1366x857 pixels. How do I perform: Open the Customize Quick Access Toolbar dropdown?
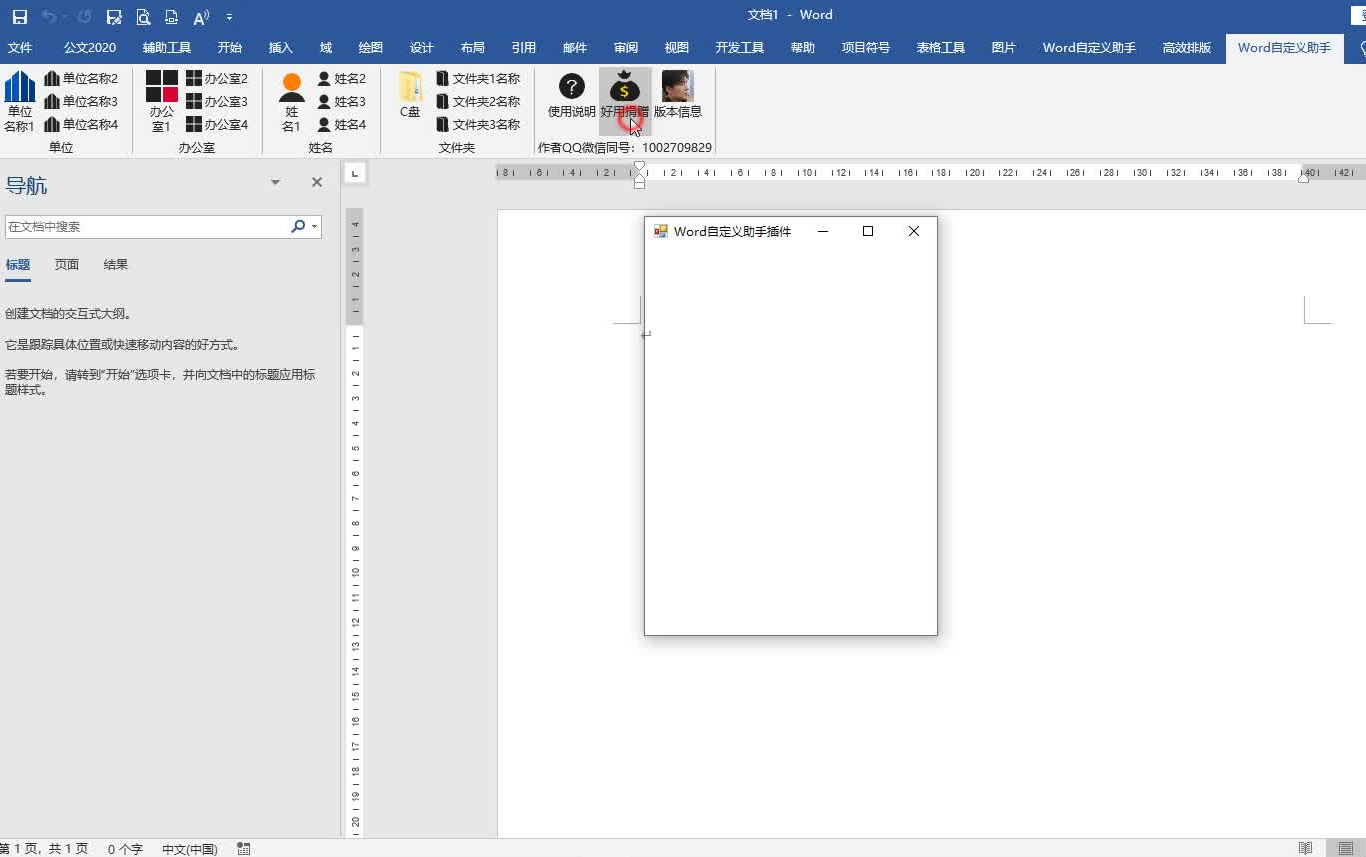click(x=230, y=16)
